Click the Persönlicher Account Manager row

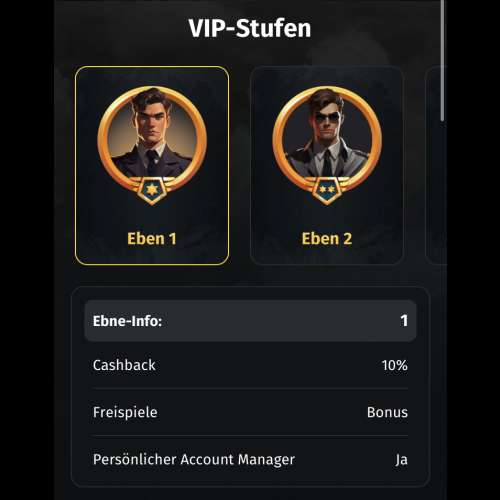pos(250,460)
